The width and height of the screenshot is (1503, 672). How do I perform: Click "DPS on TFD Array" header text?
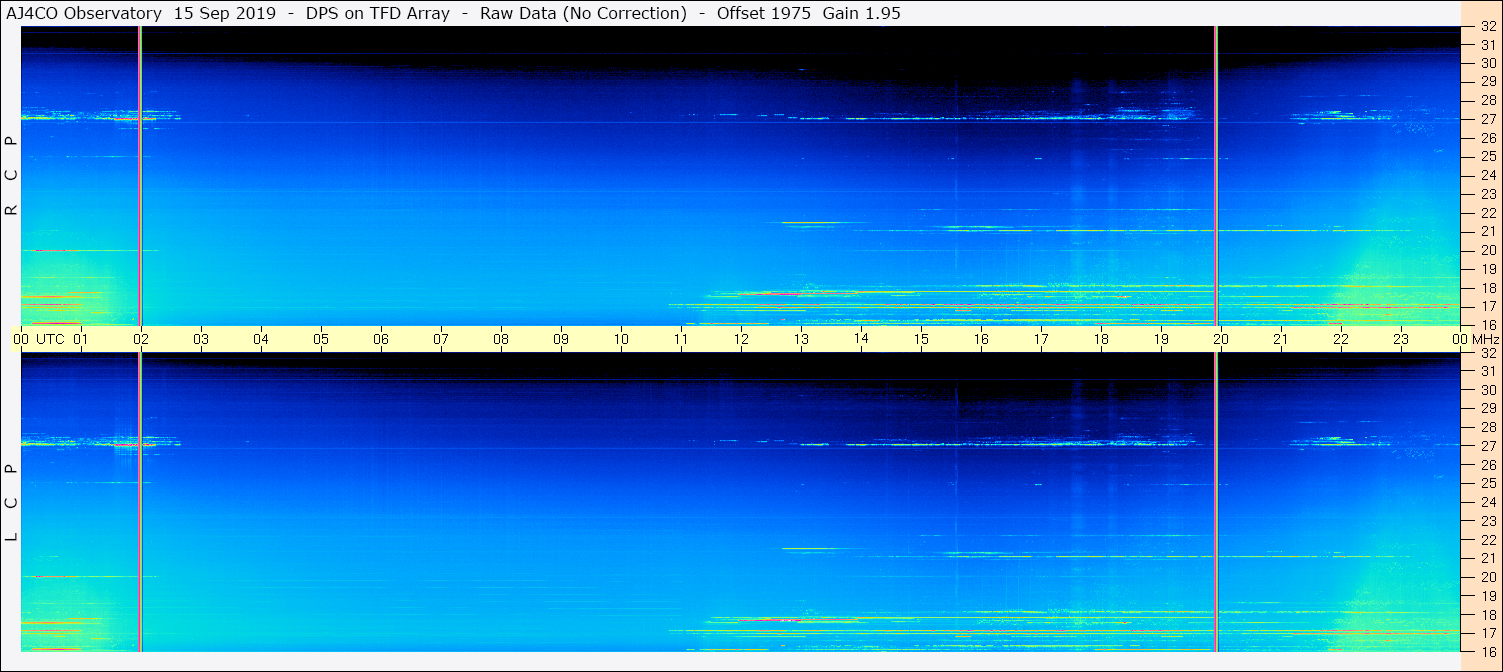[379, 14]
